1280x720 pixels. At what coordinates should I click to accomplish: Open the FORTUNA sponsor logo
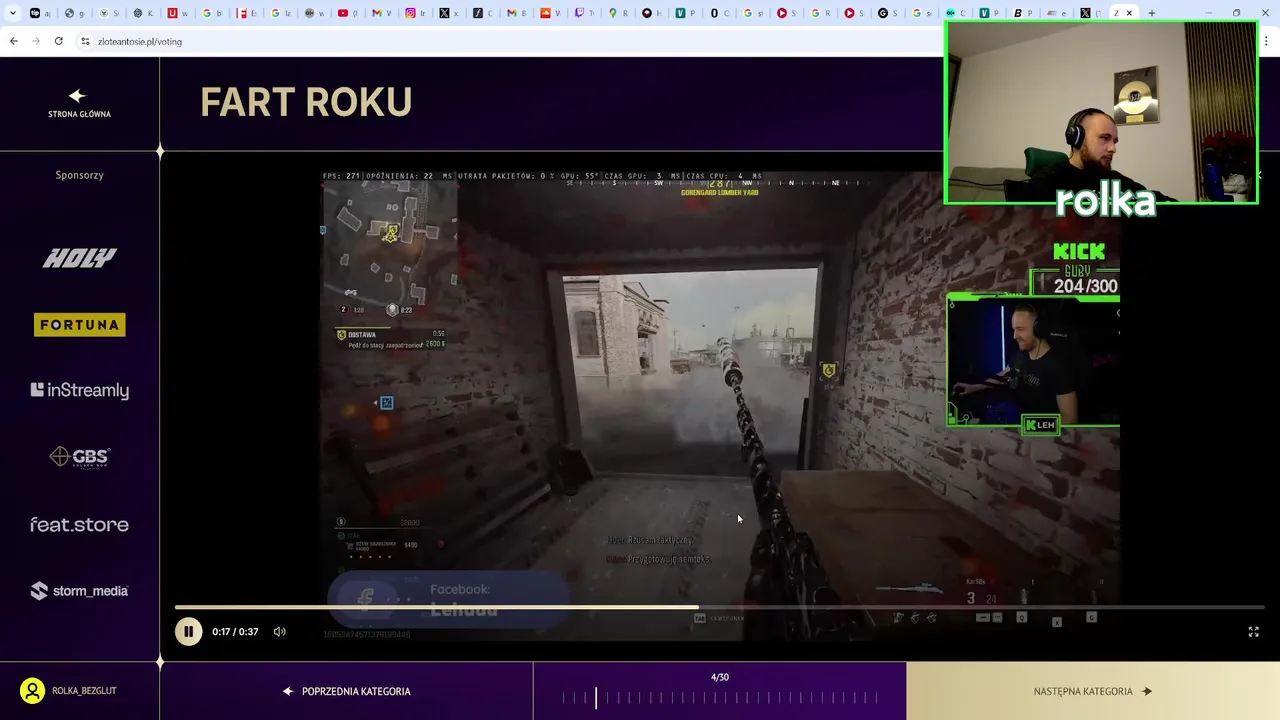[79, 324]
